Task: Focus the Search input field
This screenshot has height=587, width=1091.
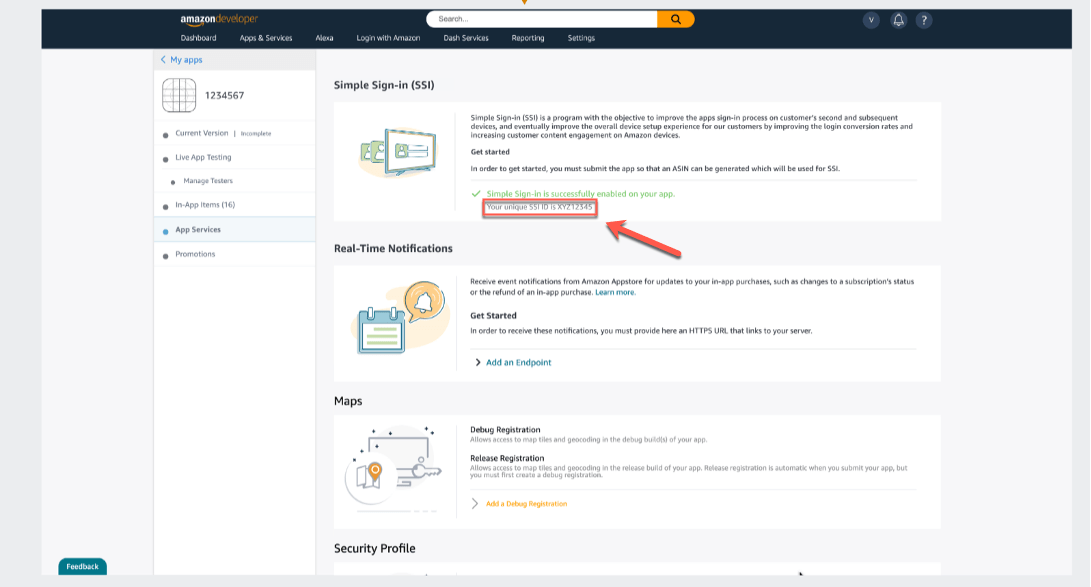Action: click(543, 19)
